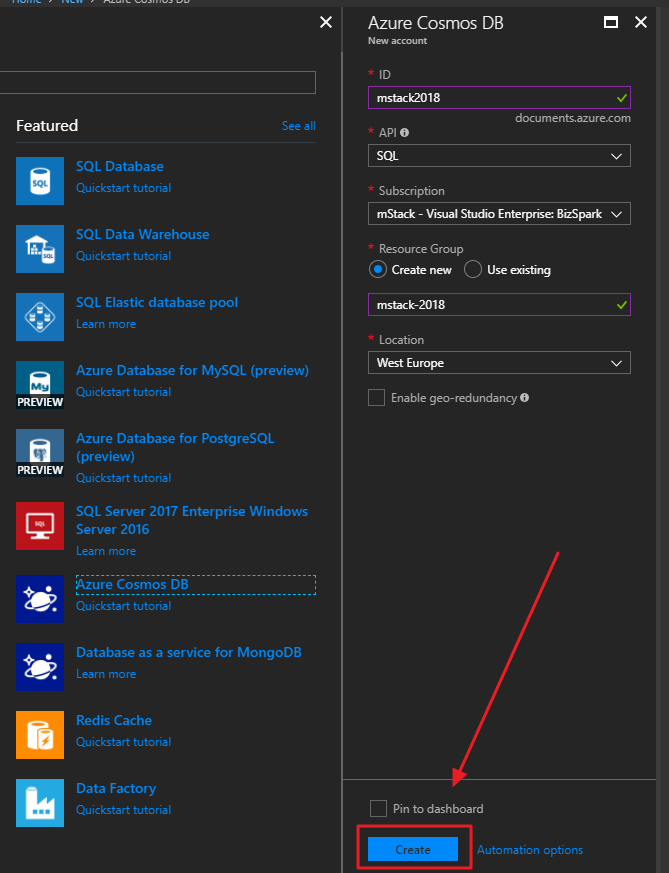Click the See all link
The height and width of the screenshot is (873, 669).
point(299,126)
